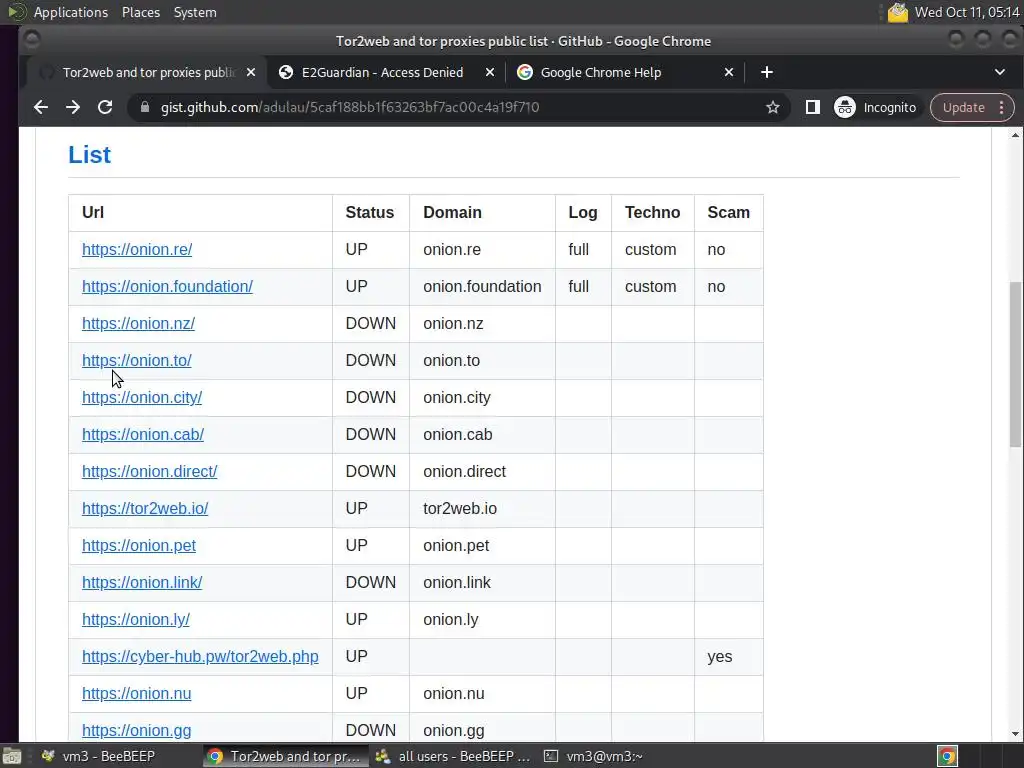This screenshot has height=768, width=1024.
Task: Select the Tor2web and tor proxies tab
Action: [x=146, y=72]
